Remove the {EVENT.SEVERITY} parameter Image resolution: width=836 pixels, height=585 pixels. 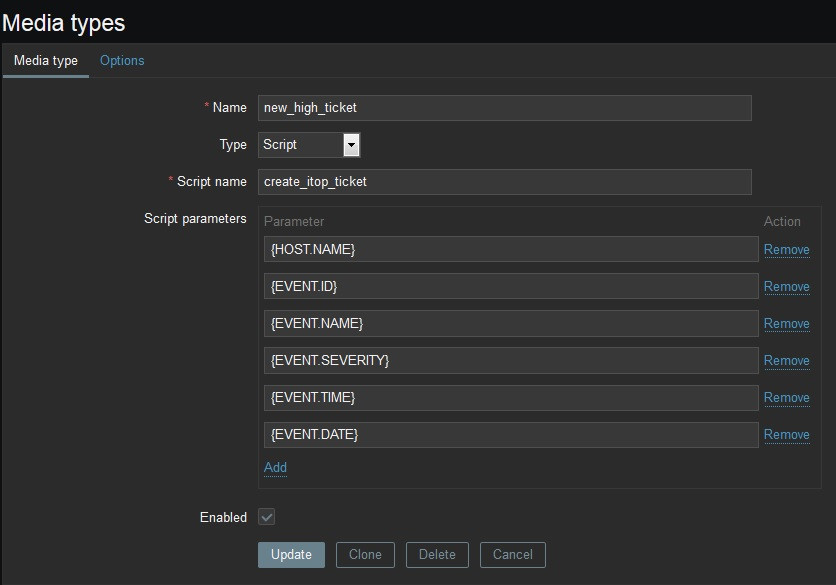786,361
